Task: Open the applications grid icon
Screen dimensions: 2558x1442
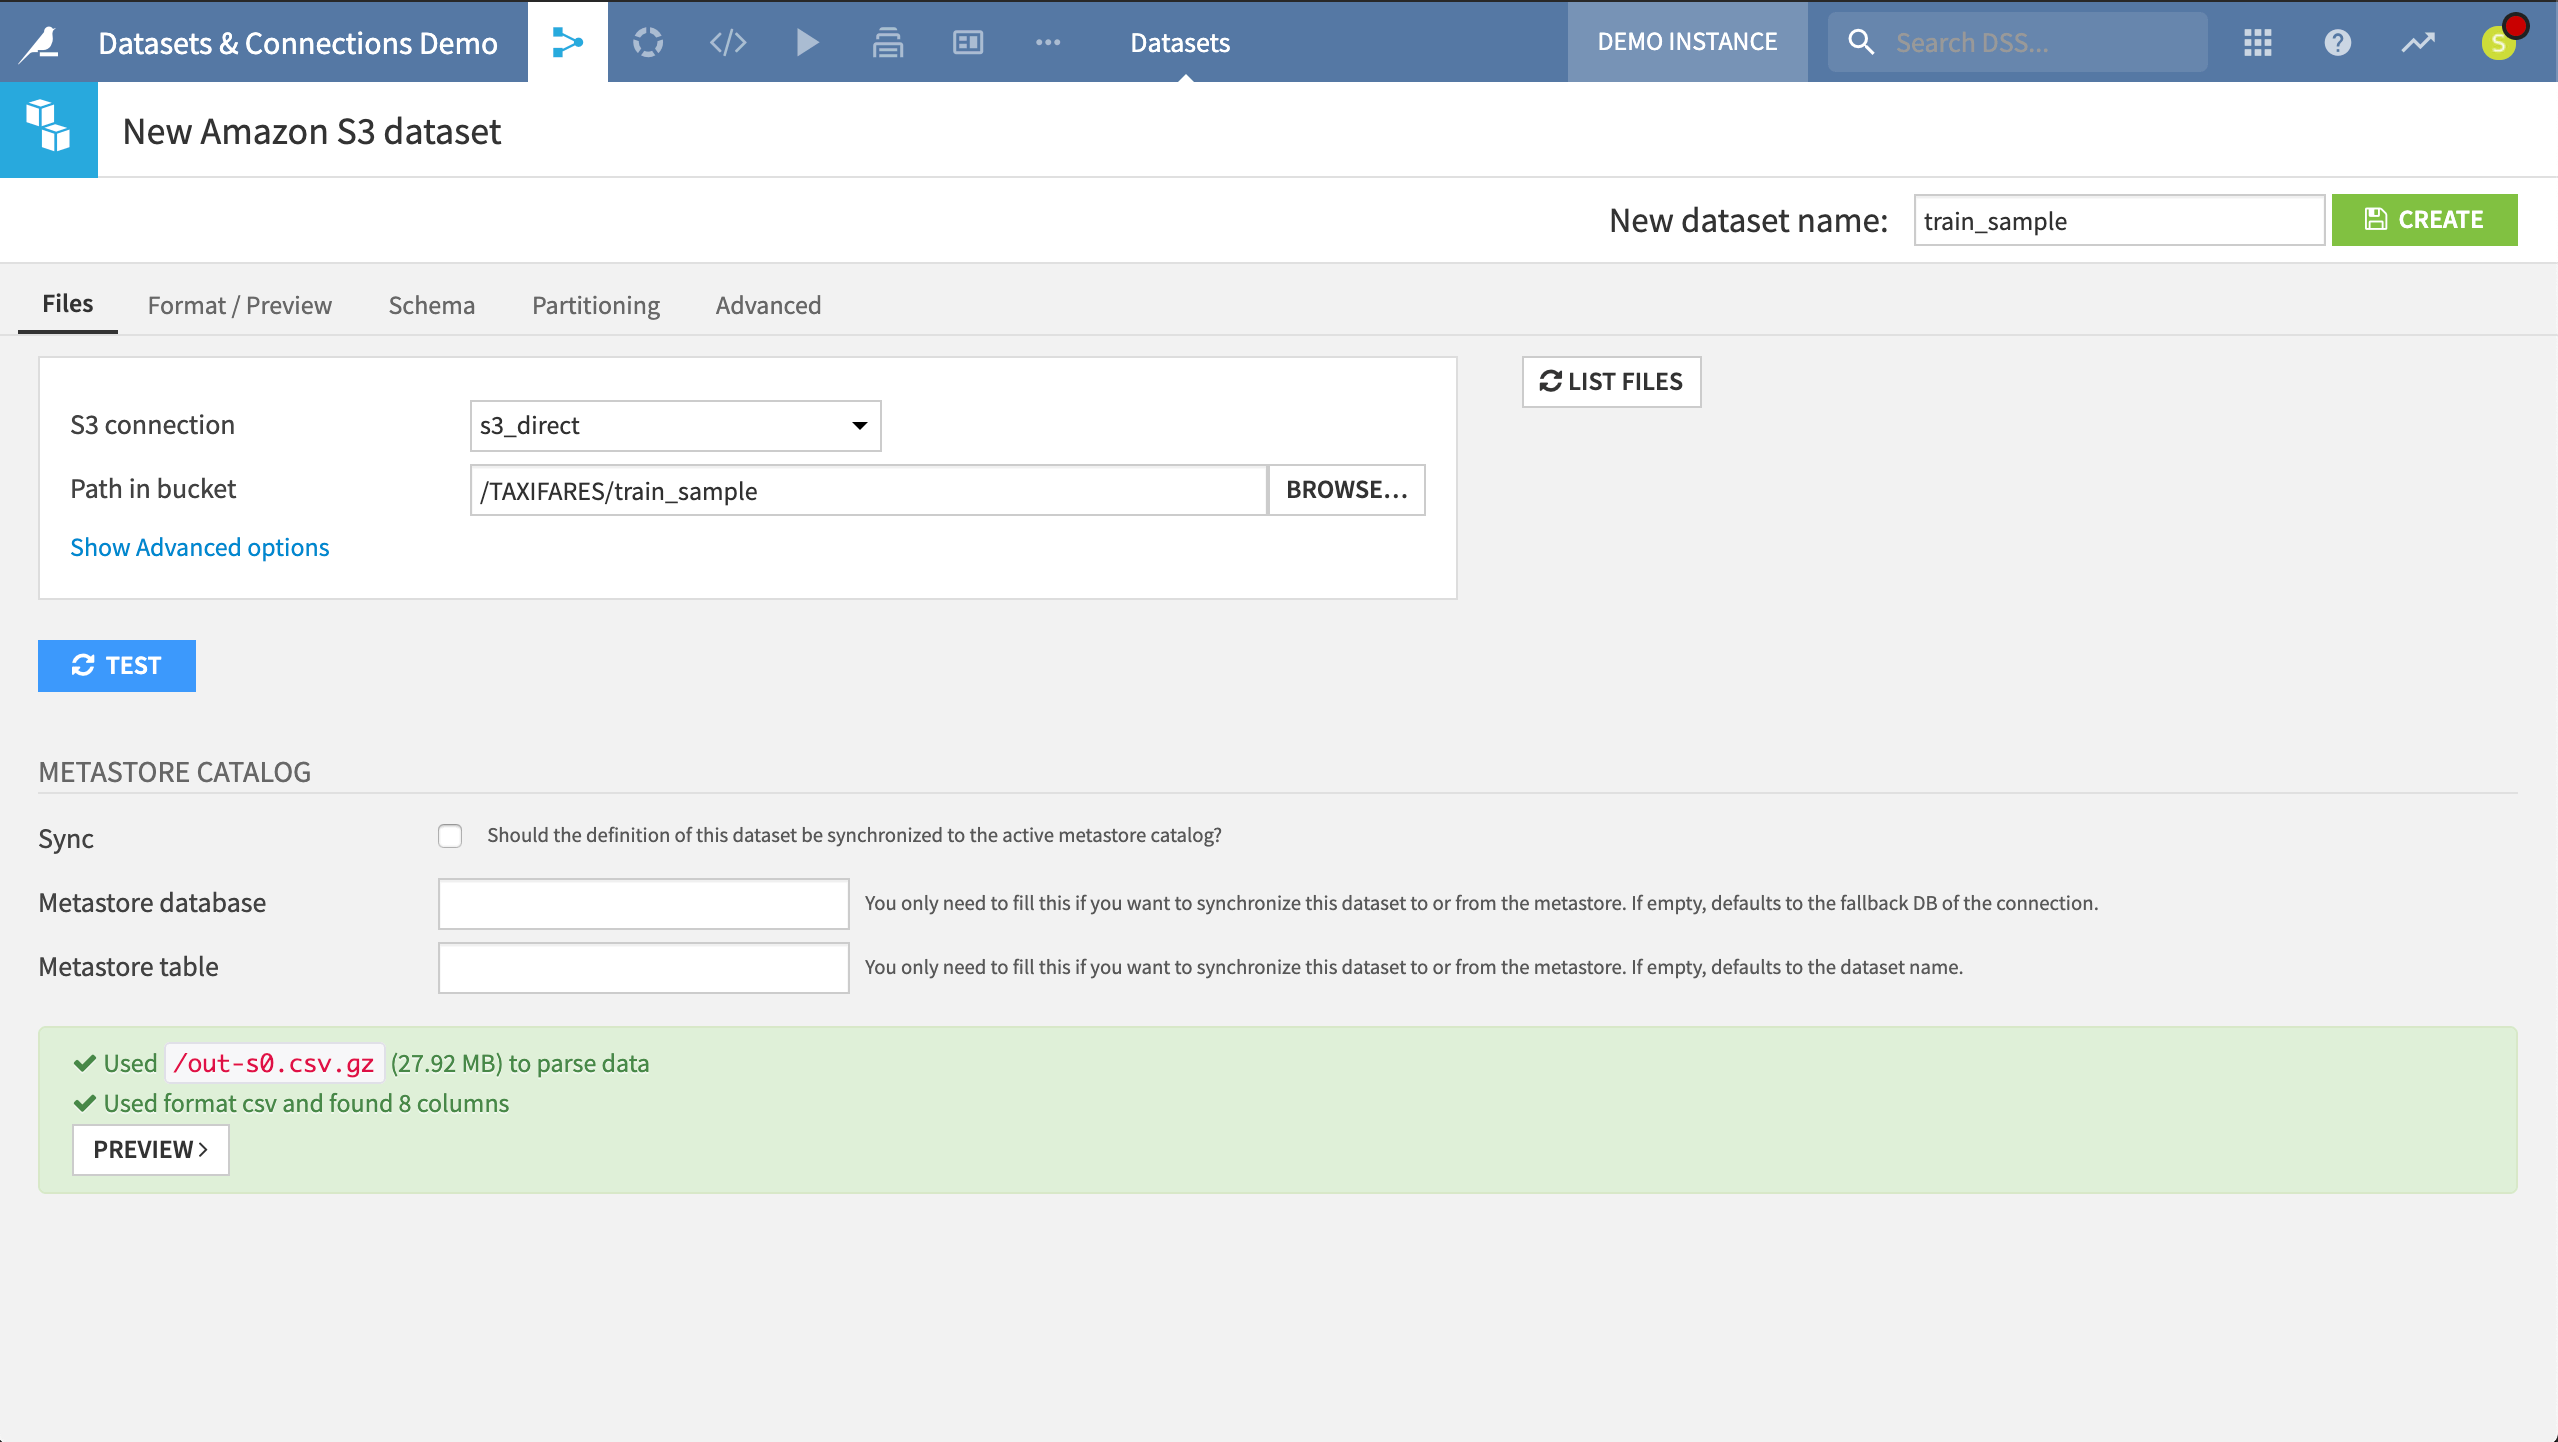Action: (2257, 42)
